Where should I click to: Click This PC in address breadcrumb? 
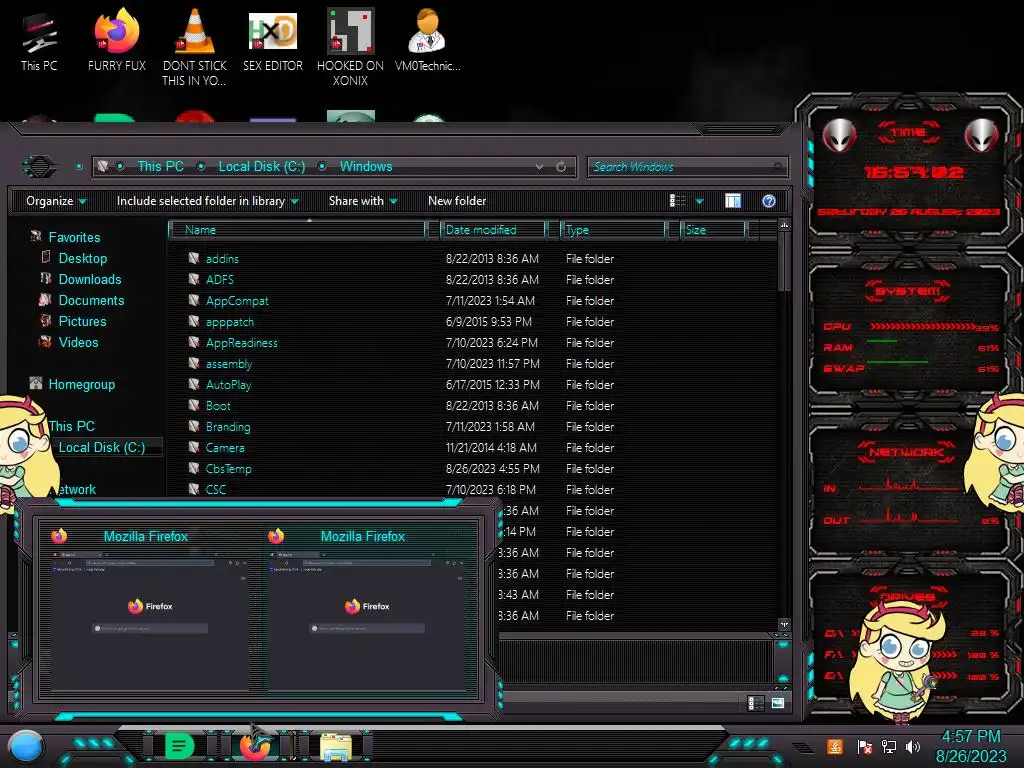click(161, 167)
